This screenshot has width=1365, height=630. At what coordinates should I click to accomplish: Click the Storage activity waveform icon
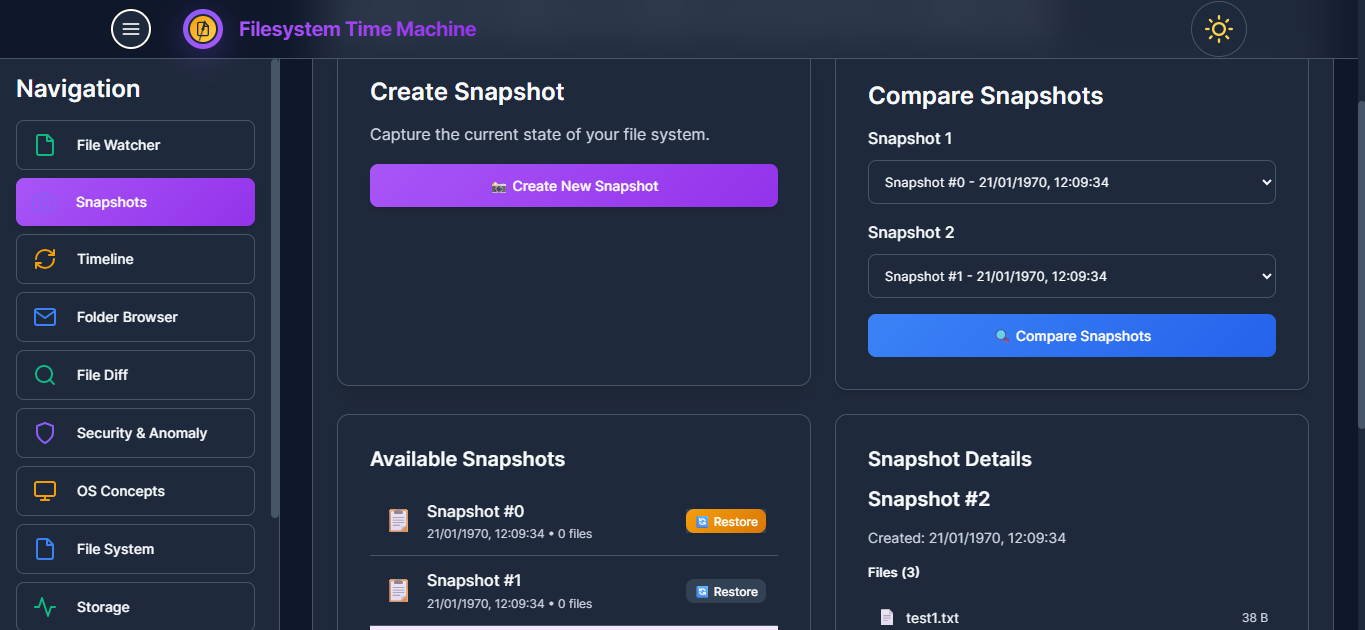[43, 606]
